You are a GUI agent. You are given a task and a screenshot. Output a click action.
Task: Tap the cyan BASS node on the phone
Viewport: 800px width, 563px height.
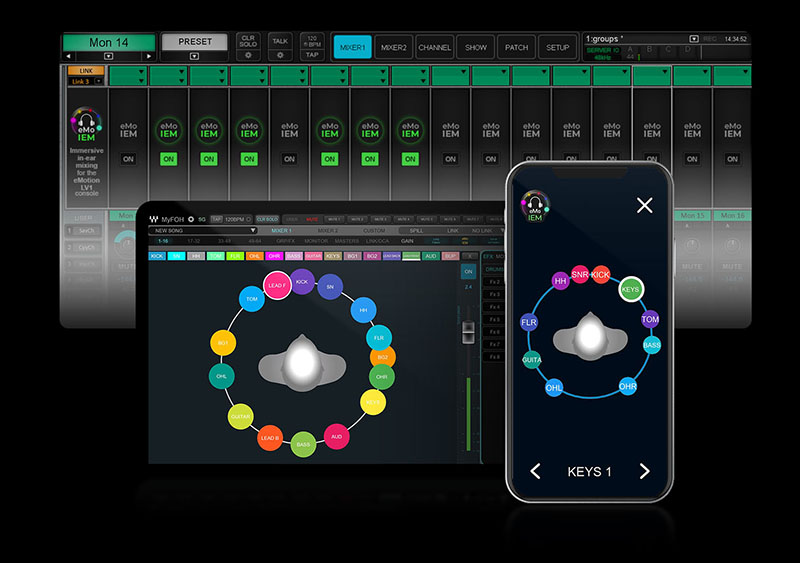click(x=652, y=345)
